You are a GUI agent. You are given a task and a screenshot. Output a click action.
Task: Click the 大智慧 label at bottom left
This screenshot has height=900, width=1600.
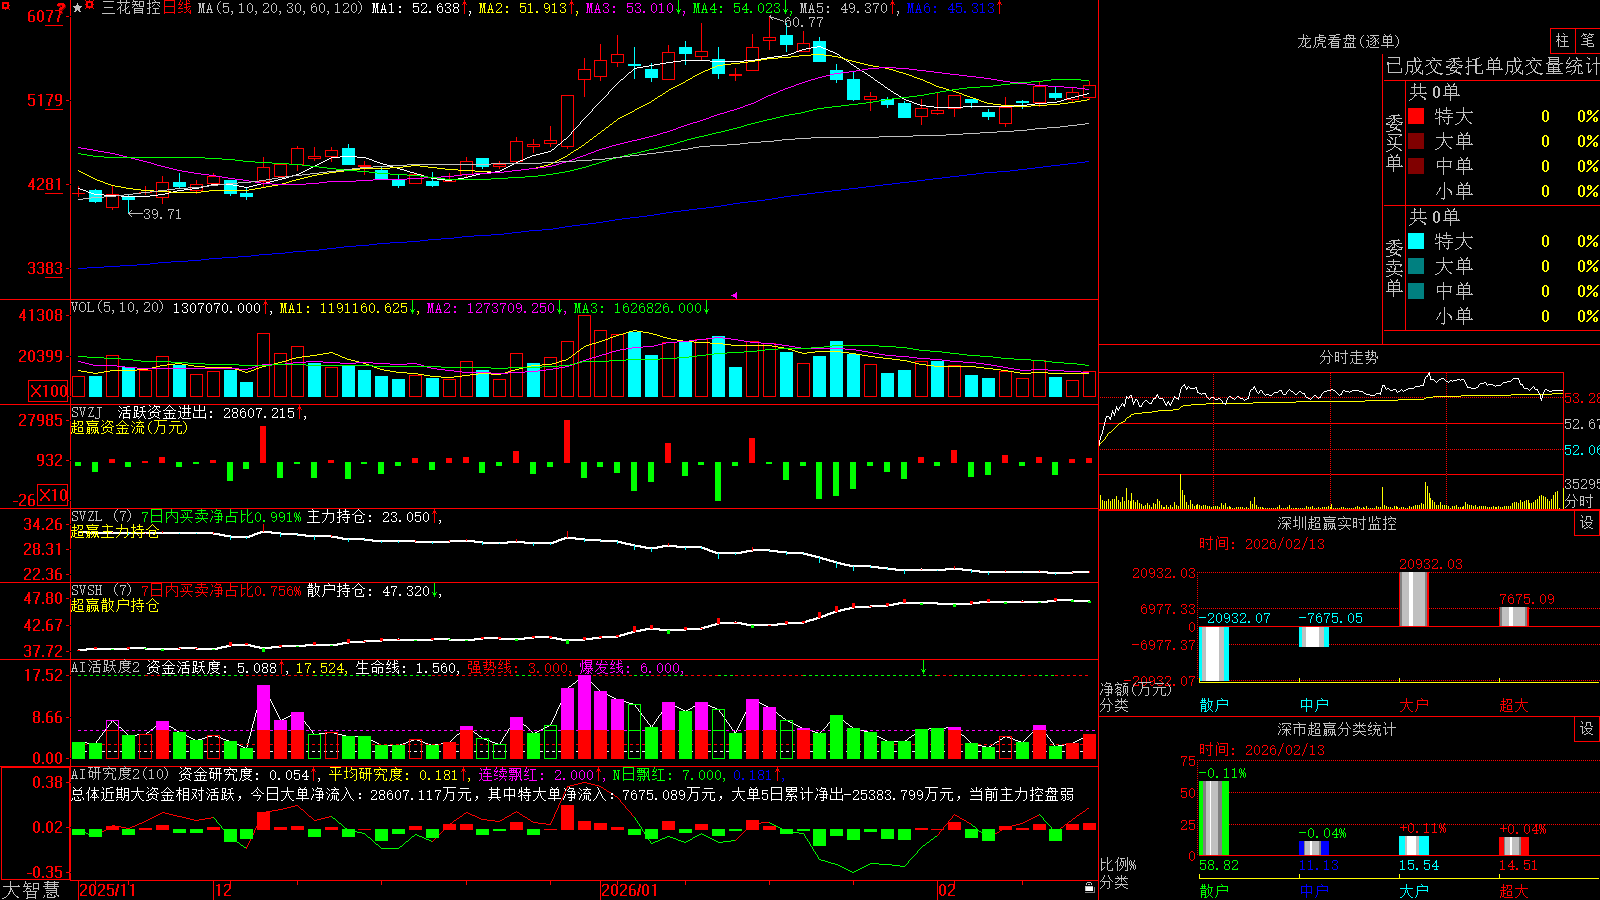tap(31, 890)
